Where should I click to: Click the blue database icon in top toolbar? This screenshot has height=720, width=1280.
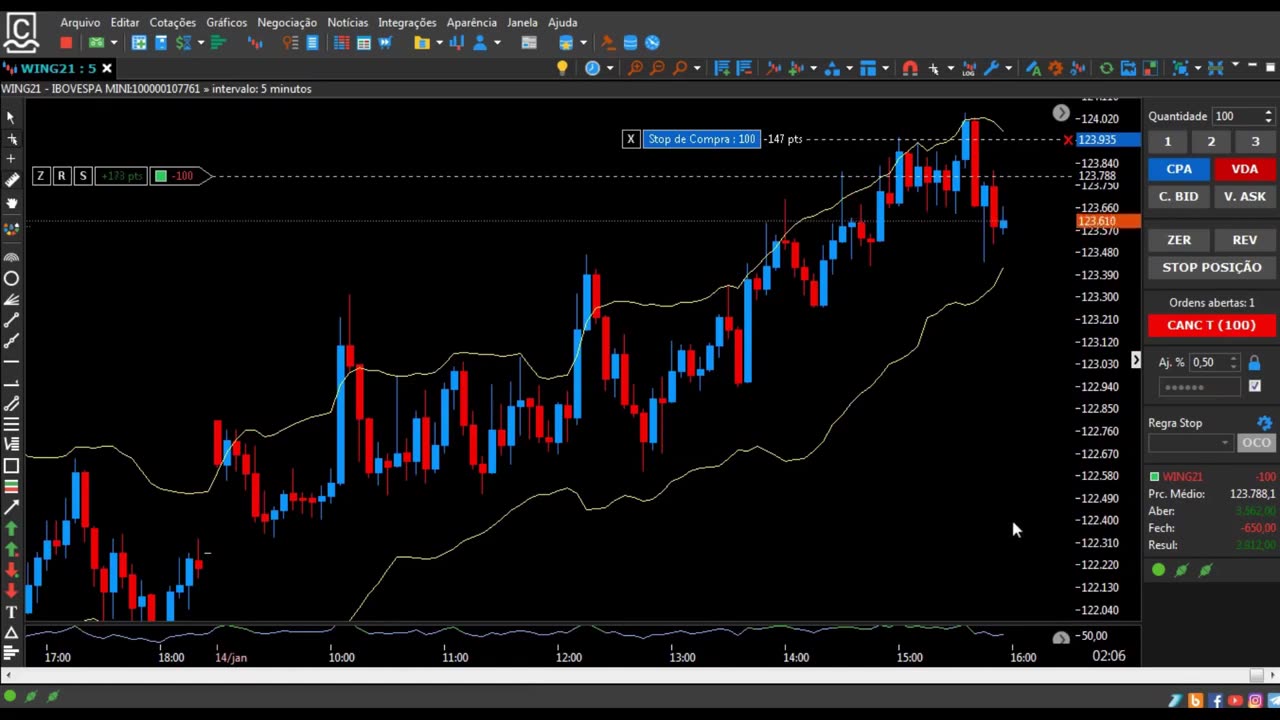click(x=630, y=42)
